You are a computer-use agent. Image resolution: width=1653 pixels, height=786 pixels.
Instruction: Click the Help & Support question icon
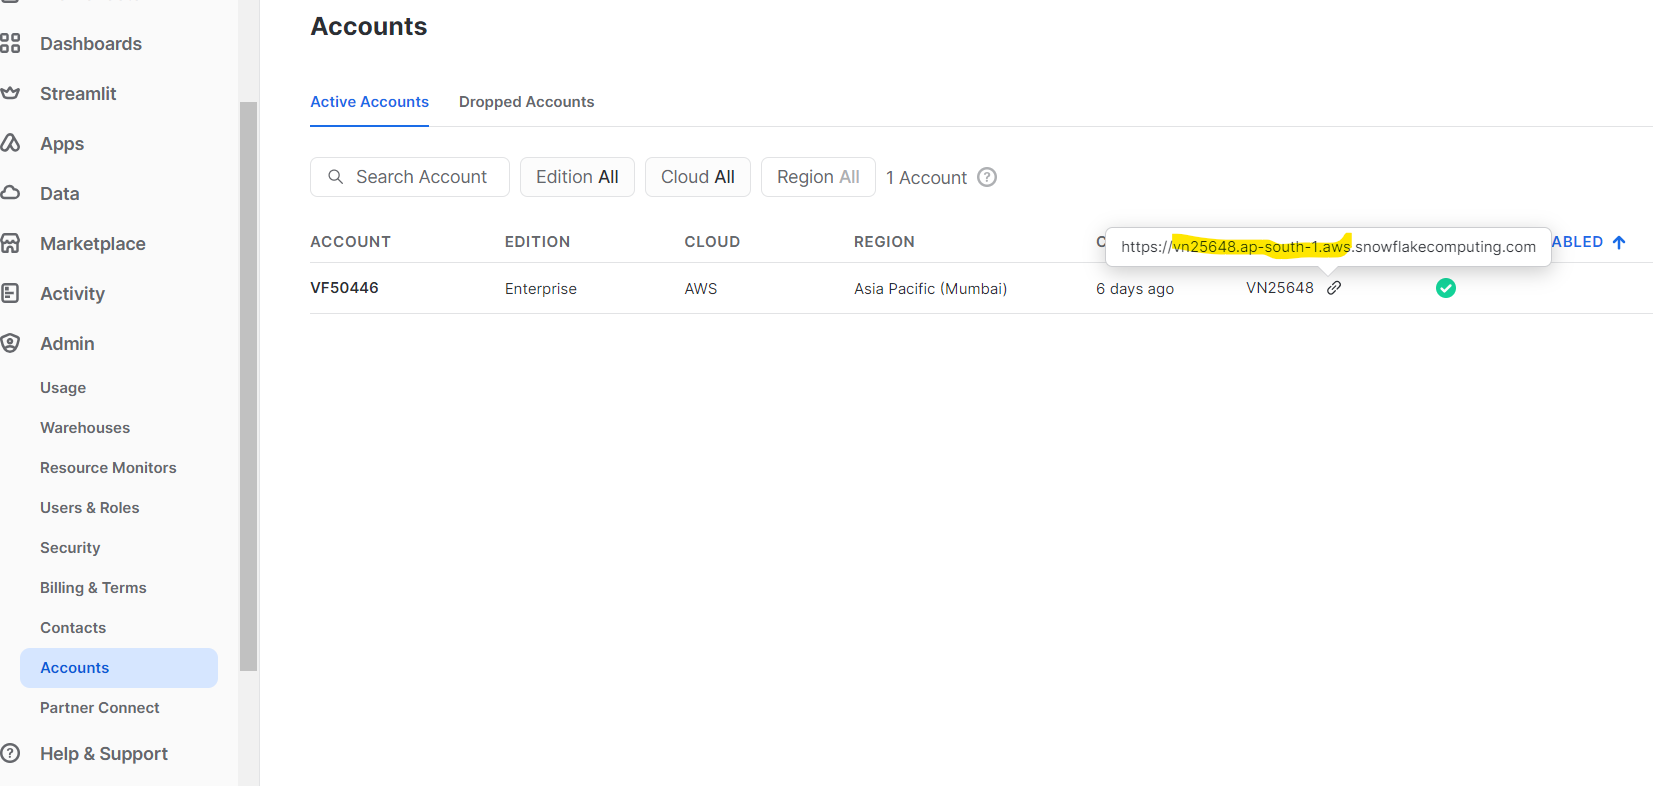10,753
